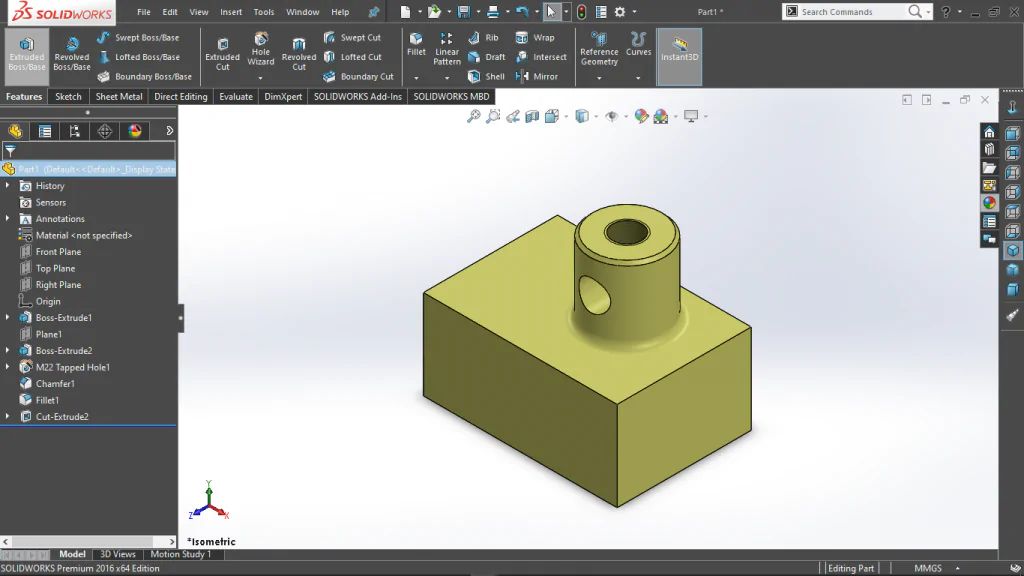Expand Boss-Extrude1 feature node

point(7,317)
